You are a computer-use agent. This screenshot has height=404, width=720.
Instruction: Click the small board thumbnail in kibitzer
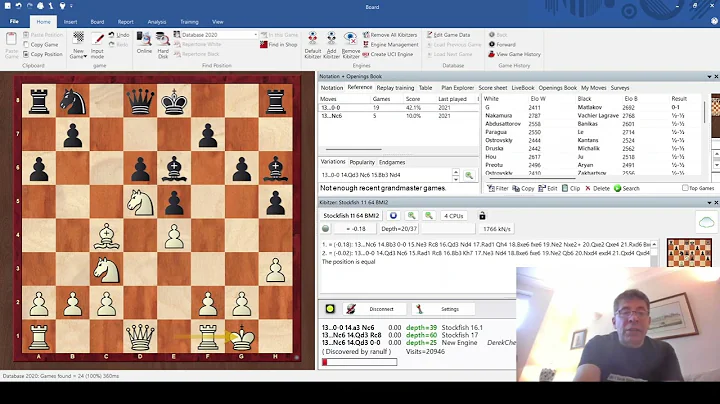click(x=689, y=252)
